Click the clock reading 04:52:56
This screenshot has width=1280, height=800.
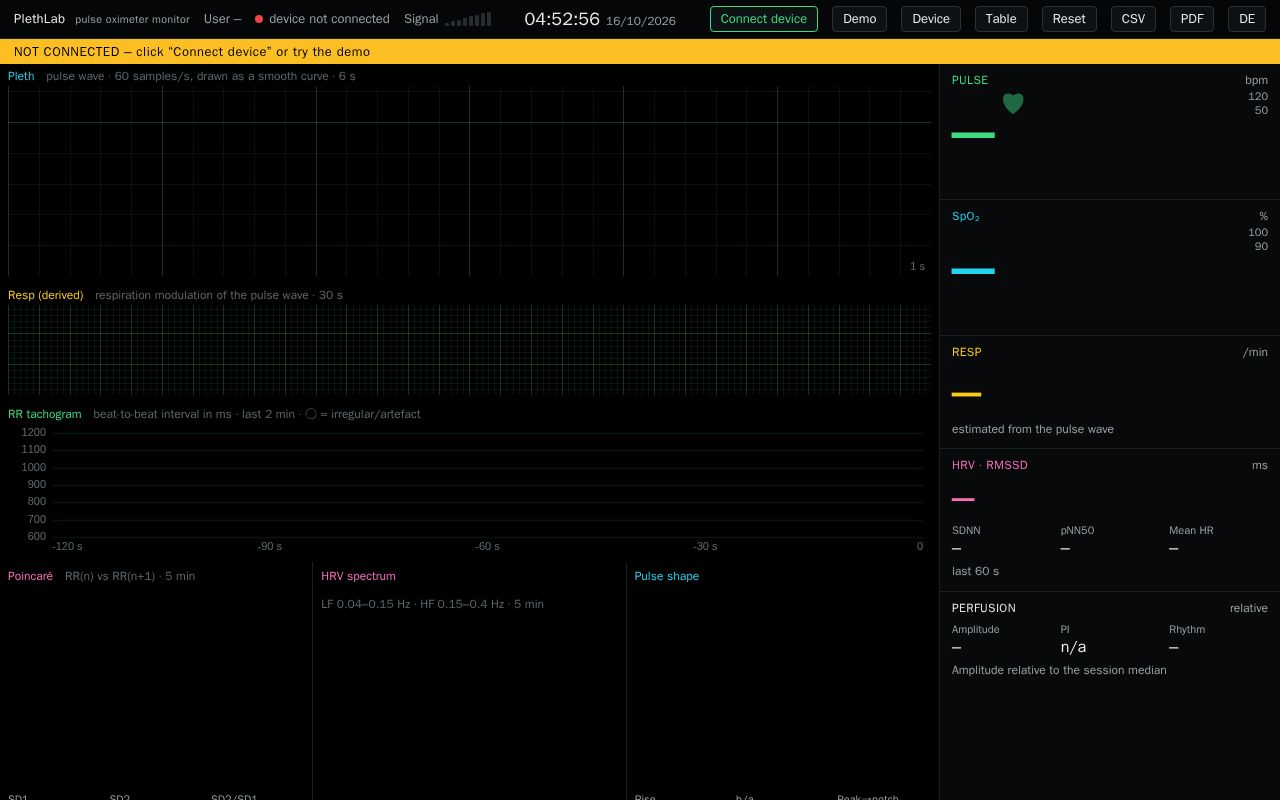click(x=562, y=19)
